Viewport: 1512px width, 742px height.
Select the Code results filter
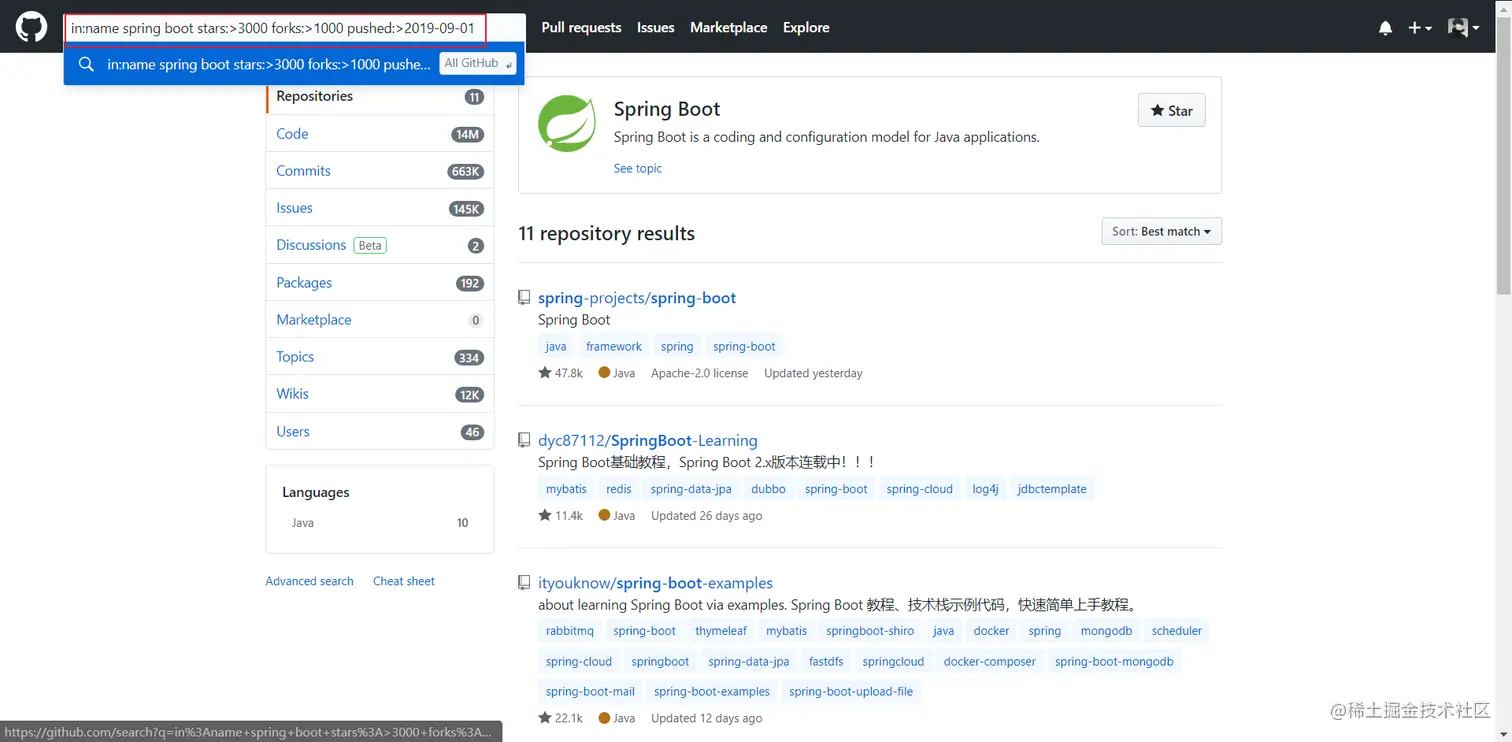click(x=380, y=133)
